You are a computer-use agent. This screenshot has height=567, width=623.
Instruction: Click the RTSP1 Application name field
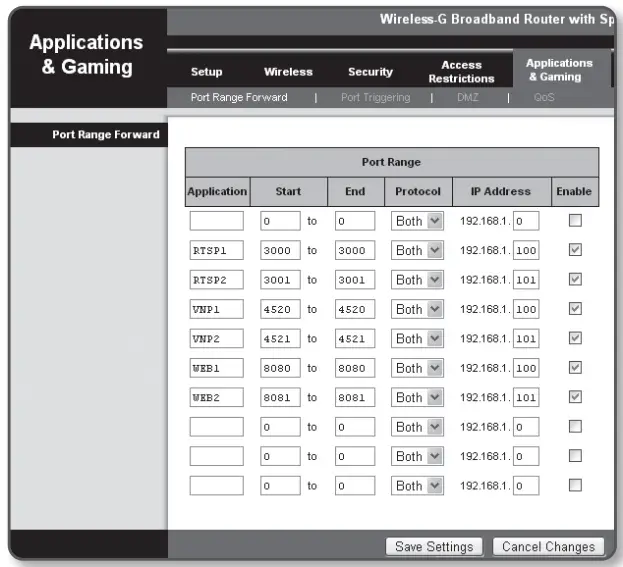pos(216,250)
